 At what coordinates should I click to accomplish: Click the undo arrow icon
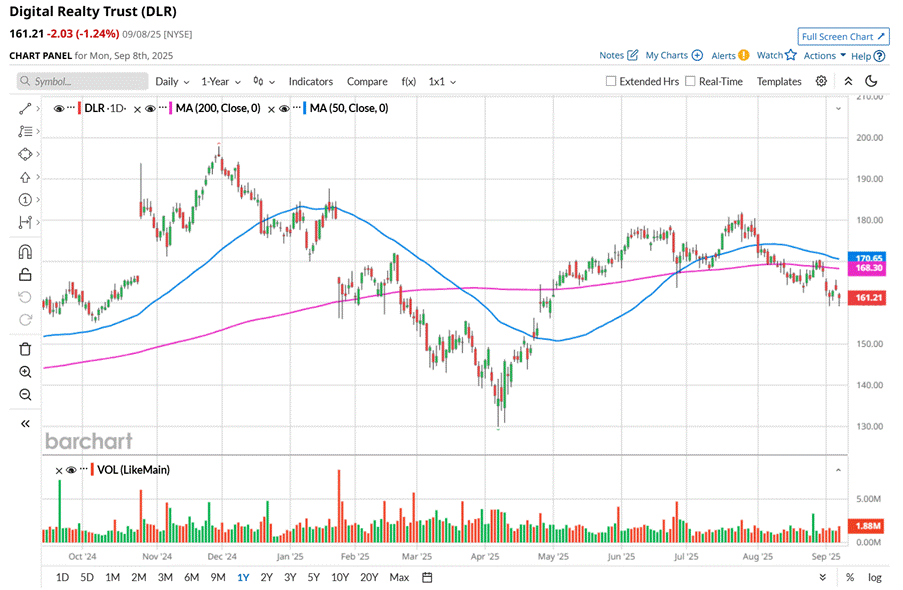pos(25,297)
